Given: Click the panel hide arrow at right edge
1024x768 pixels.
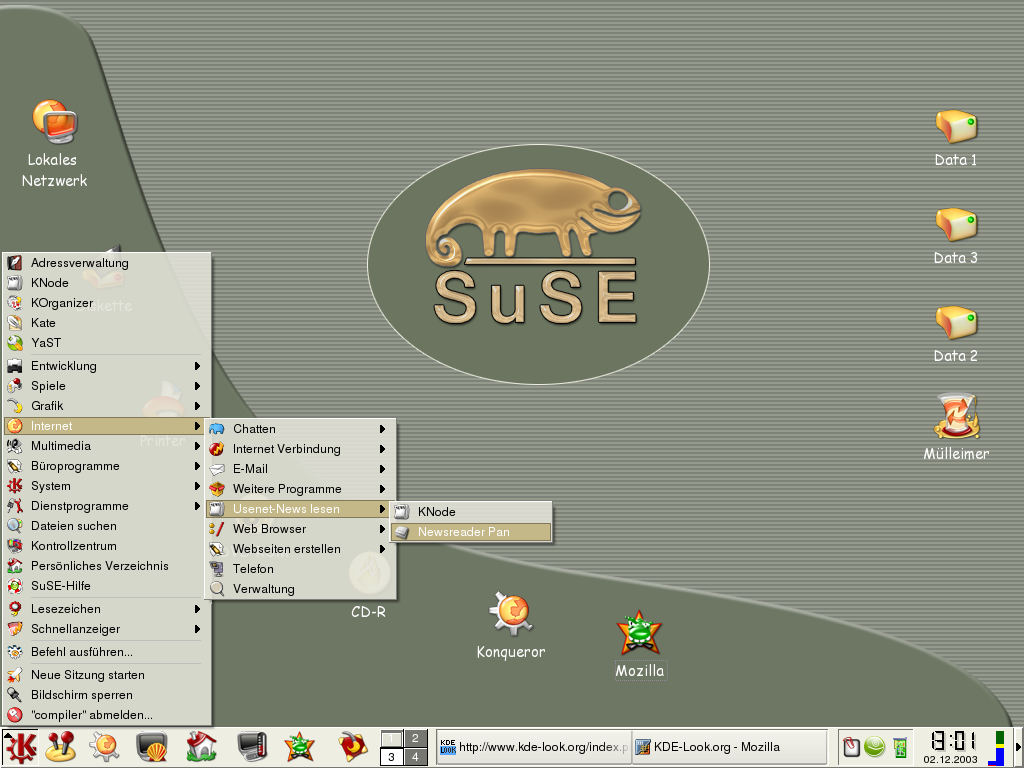Looking at the screenshot, I should (x=1018, y=747).
